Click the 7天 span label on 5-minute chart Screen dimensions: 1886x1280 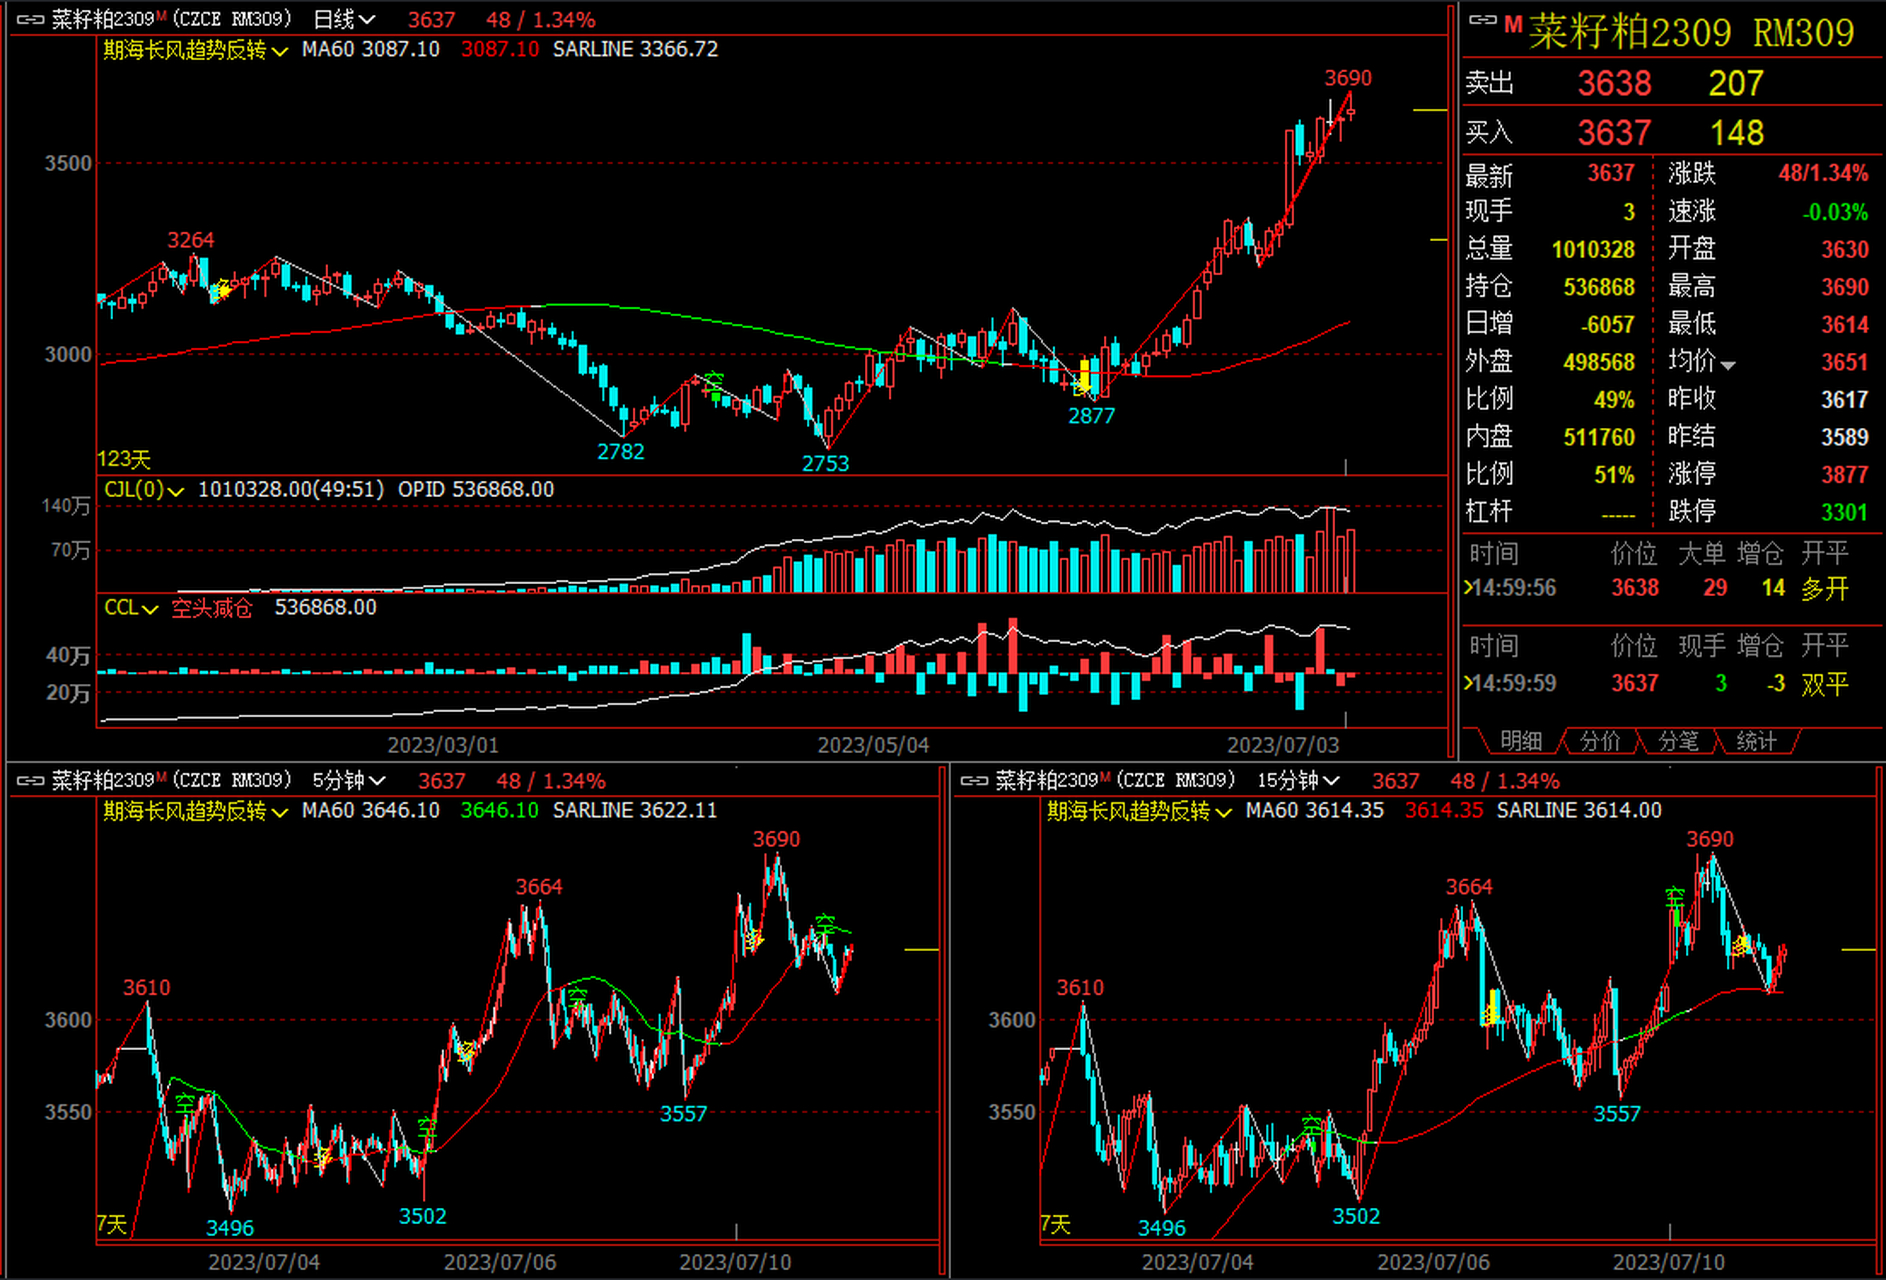(112, 1225)
